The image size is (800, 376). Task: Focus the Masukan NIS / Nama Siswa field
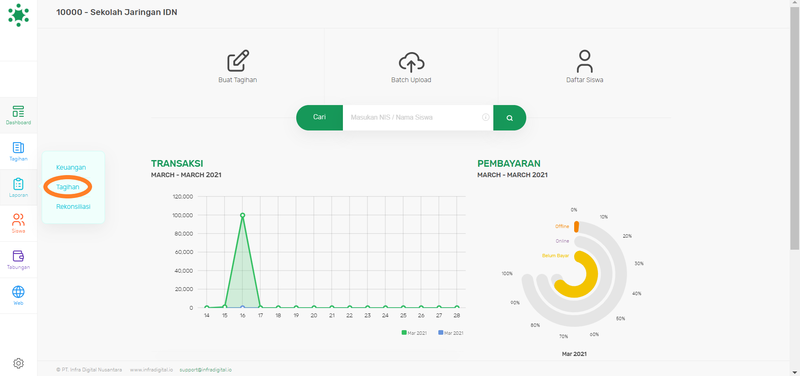[x=418, y=118]
